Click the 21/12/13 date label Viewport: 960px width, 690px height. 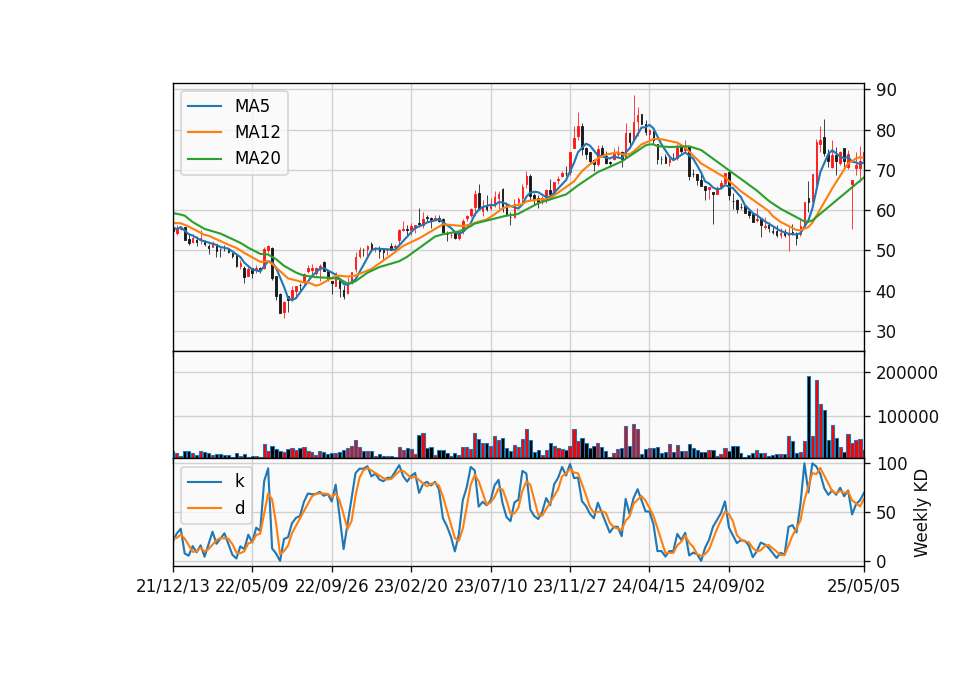tap(173, 586)
